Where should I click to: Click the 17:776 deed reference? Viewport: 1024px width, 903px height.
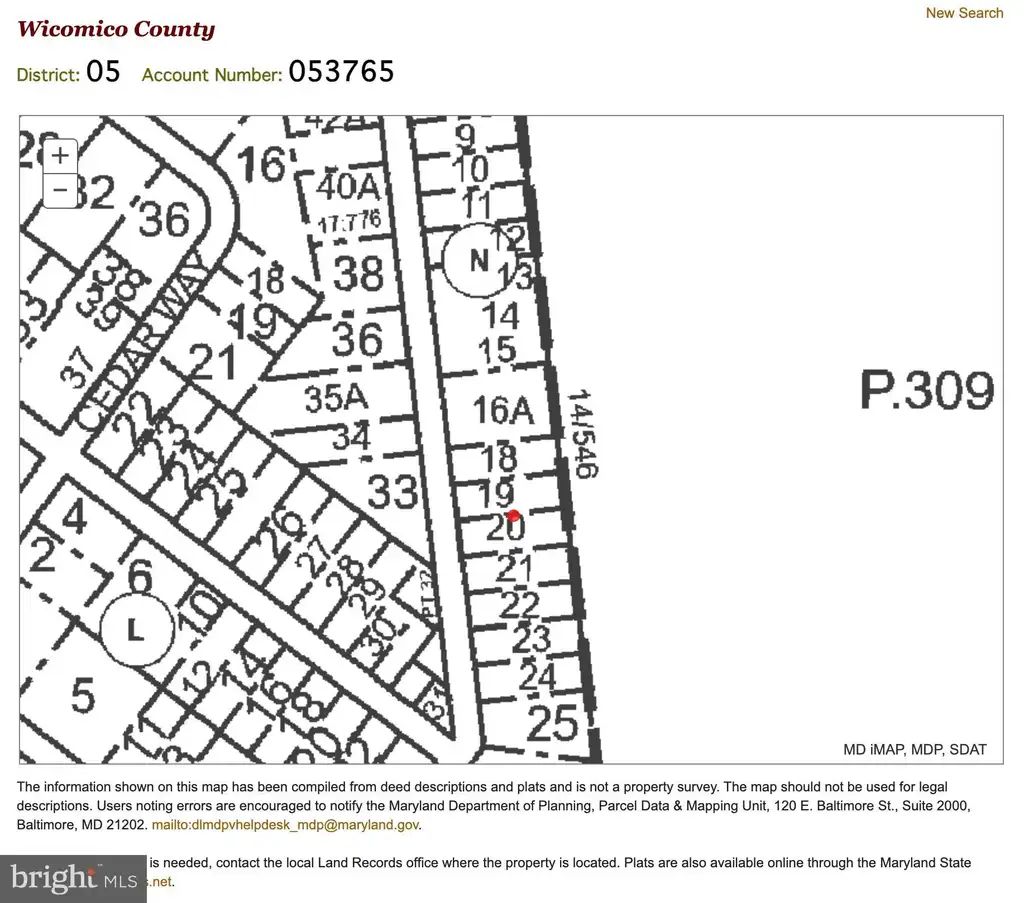tap(349, 221)
